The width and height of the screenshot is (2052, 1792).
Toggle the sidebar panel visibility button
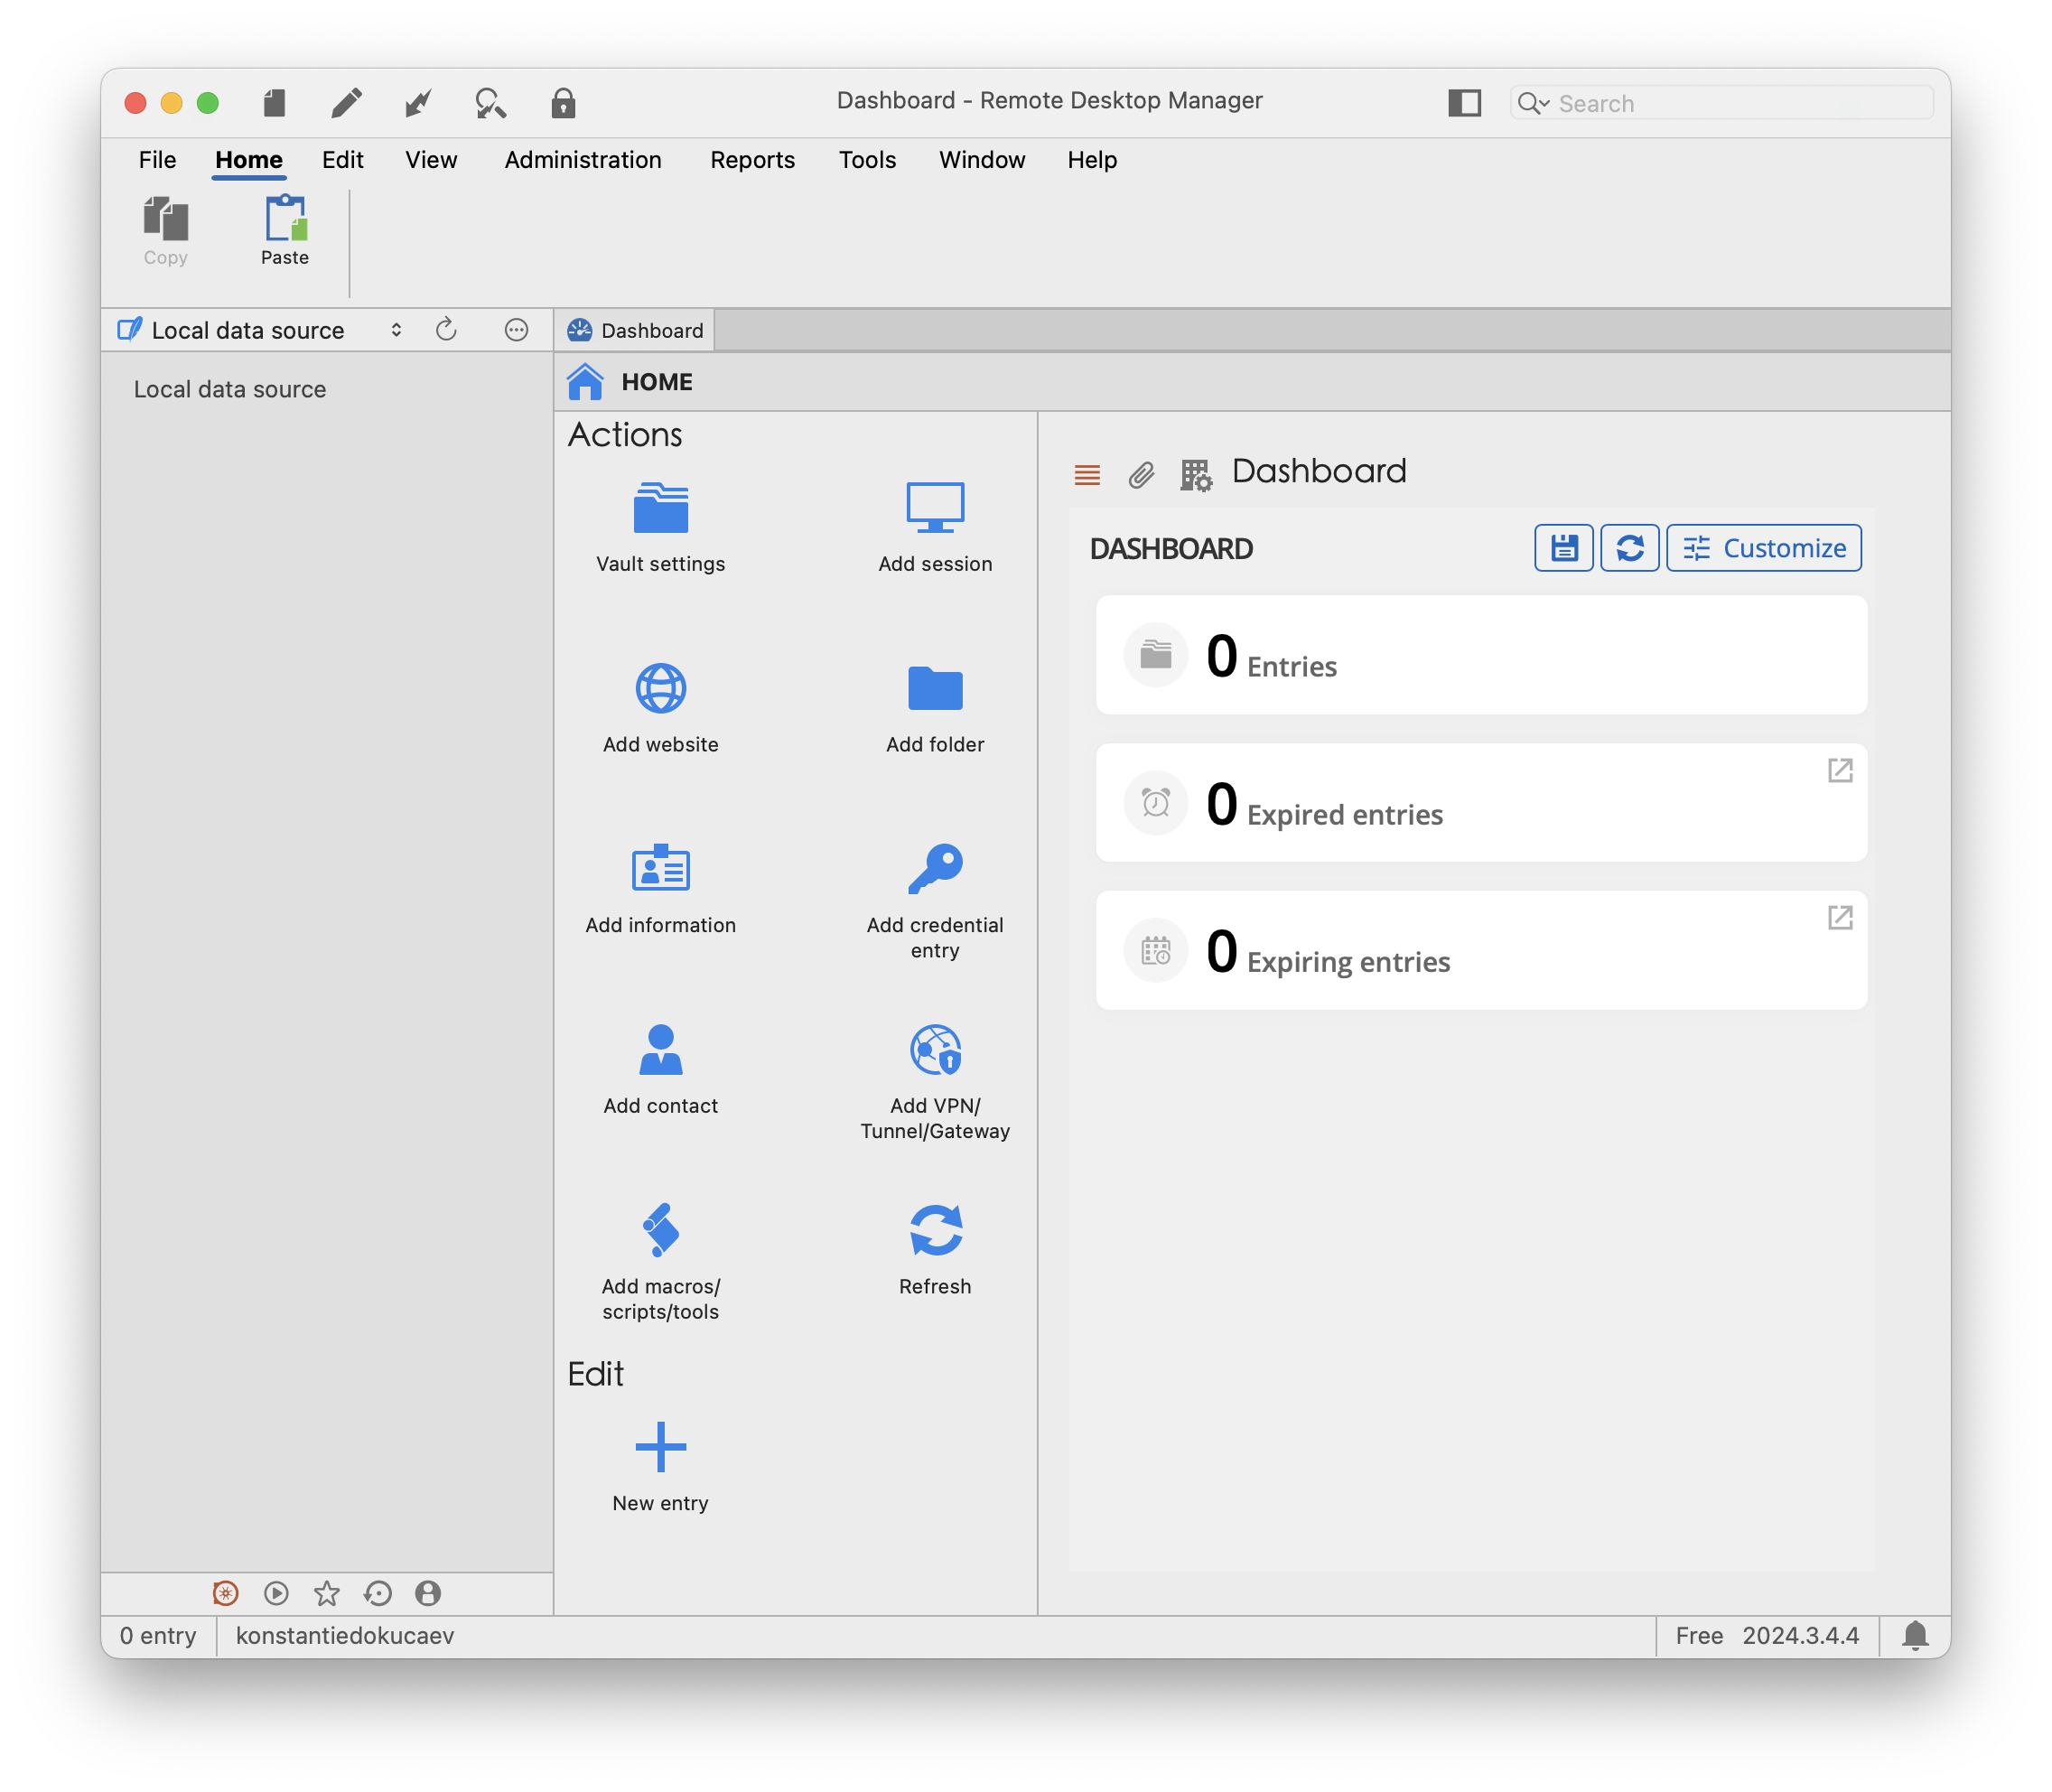coord(1464,103)
